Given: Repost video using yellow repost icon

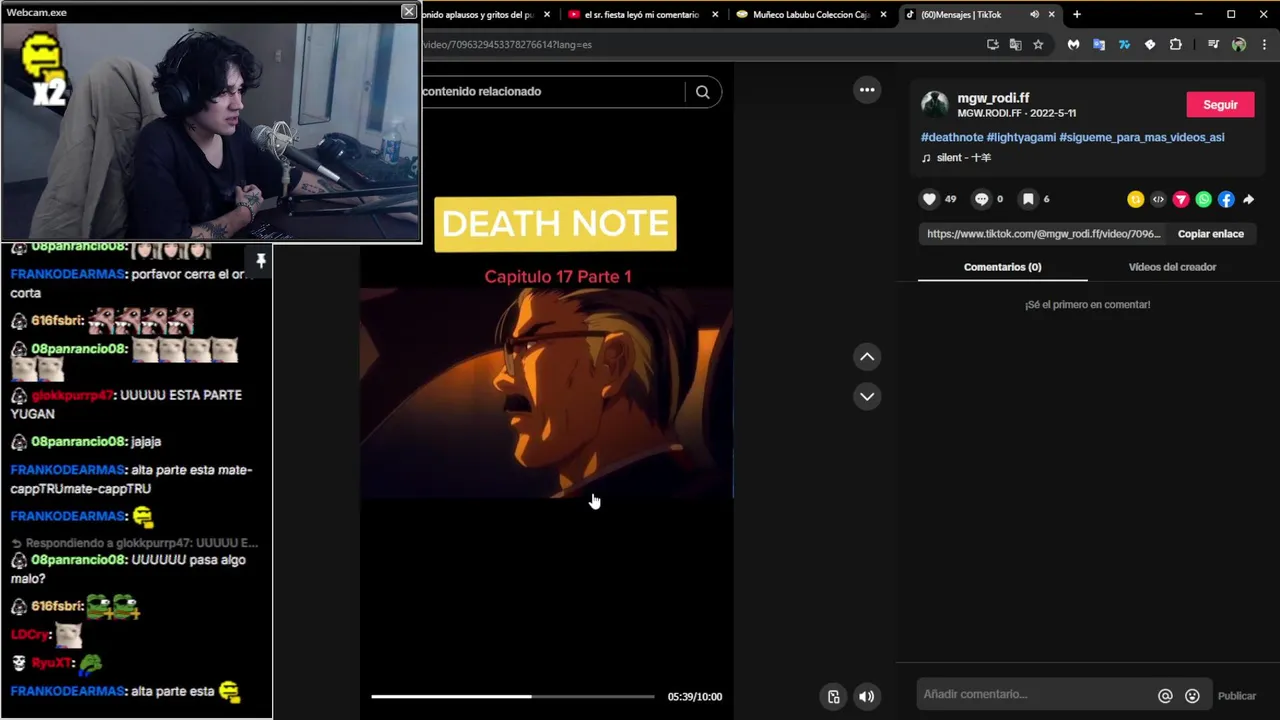Looking at the screenshot, I should [x=1135, y=199].
